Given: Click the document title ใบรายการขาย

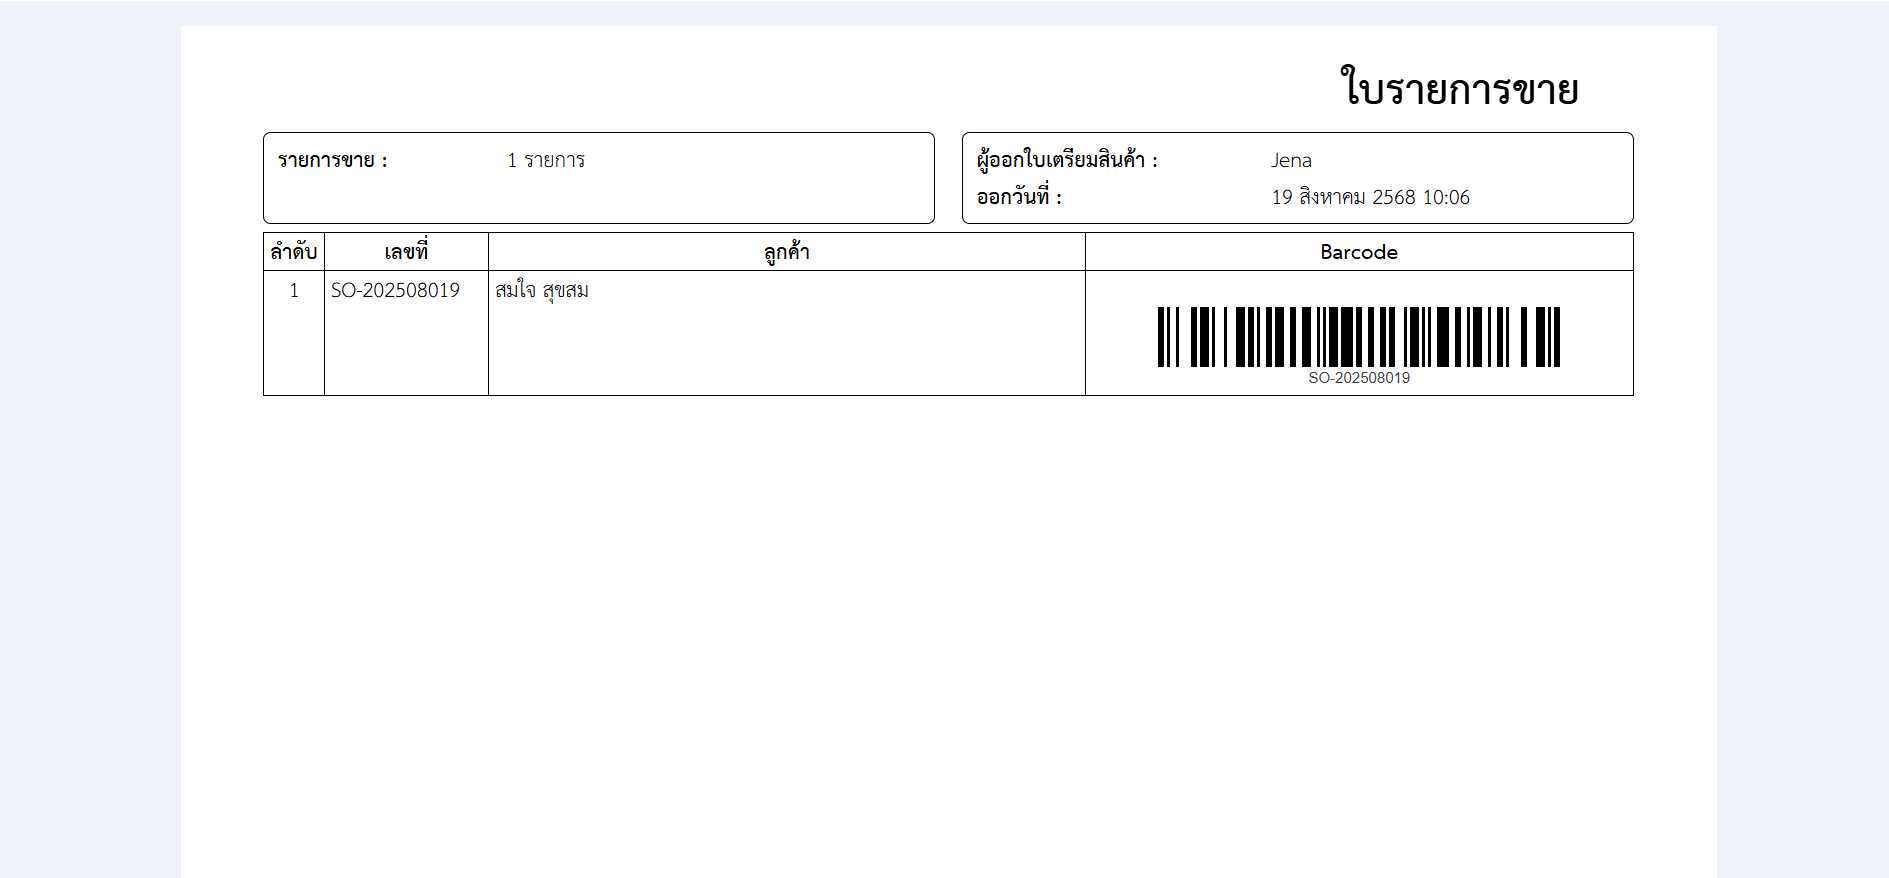Looking at the screenshot, I should [x=1459, y=88].
